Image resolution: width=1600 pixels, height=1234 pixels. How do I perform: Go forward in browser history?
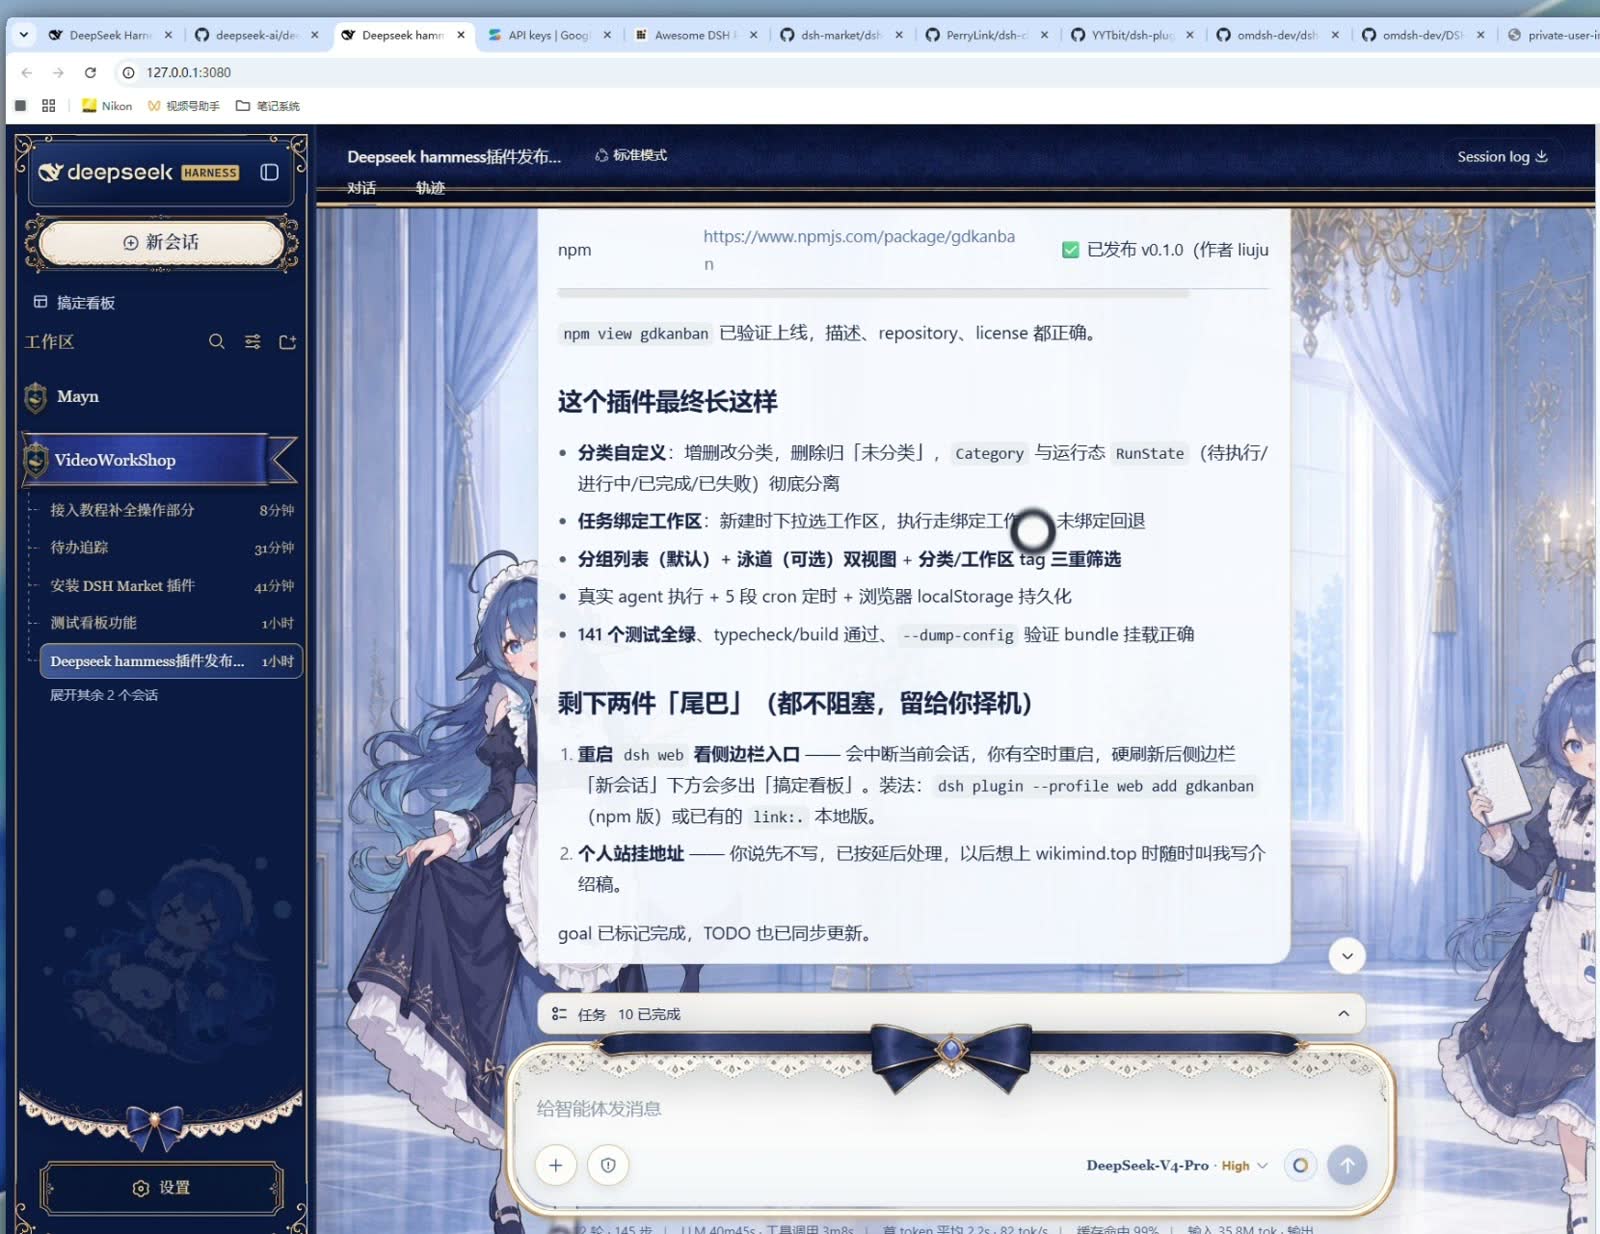(58, 72)
